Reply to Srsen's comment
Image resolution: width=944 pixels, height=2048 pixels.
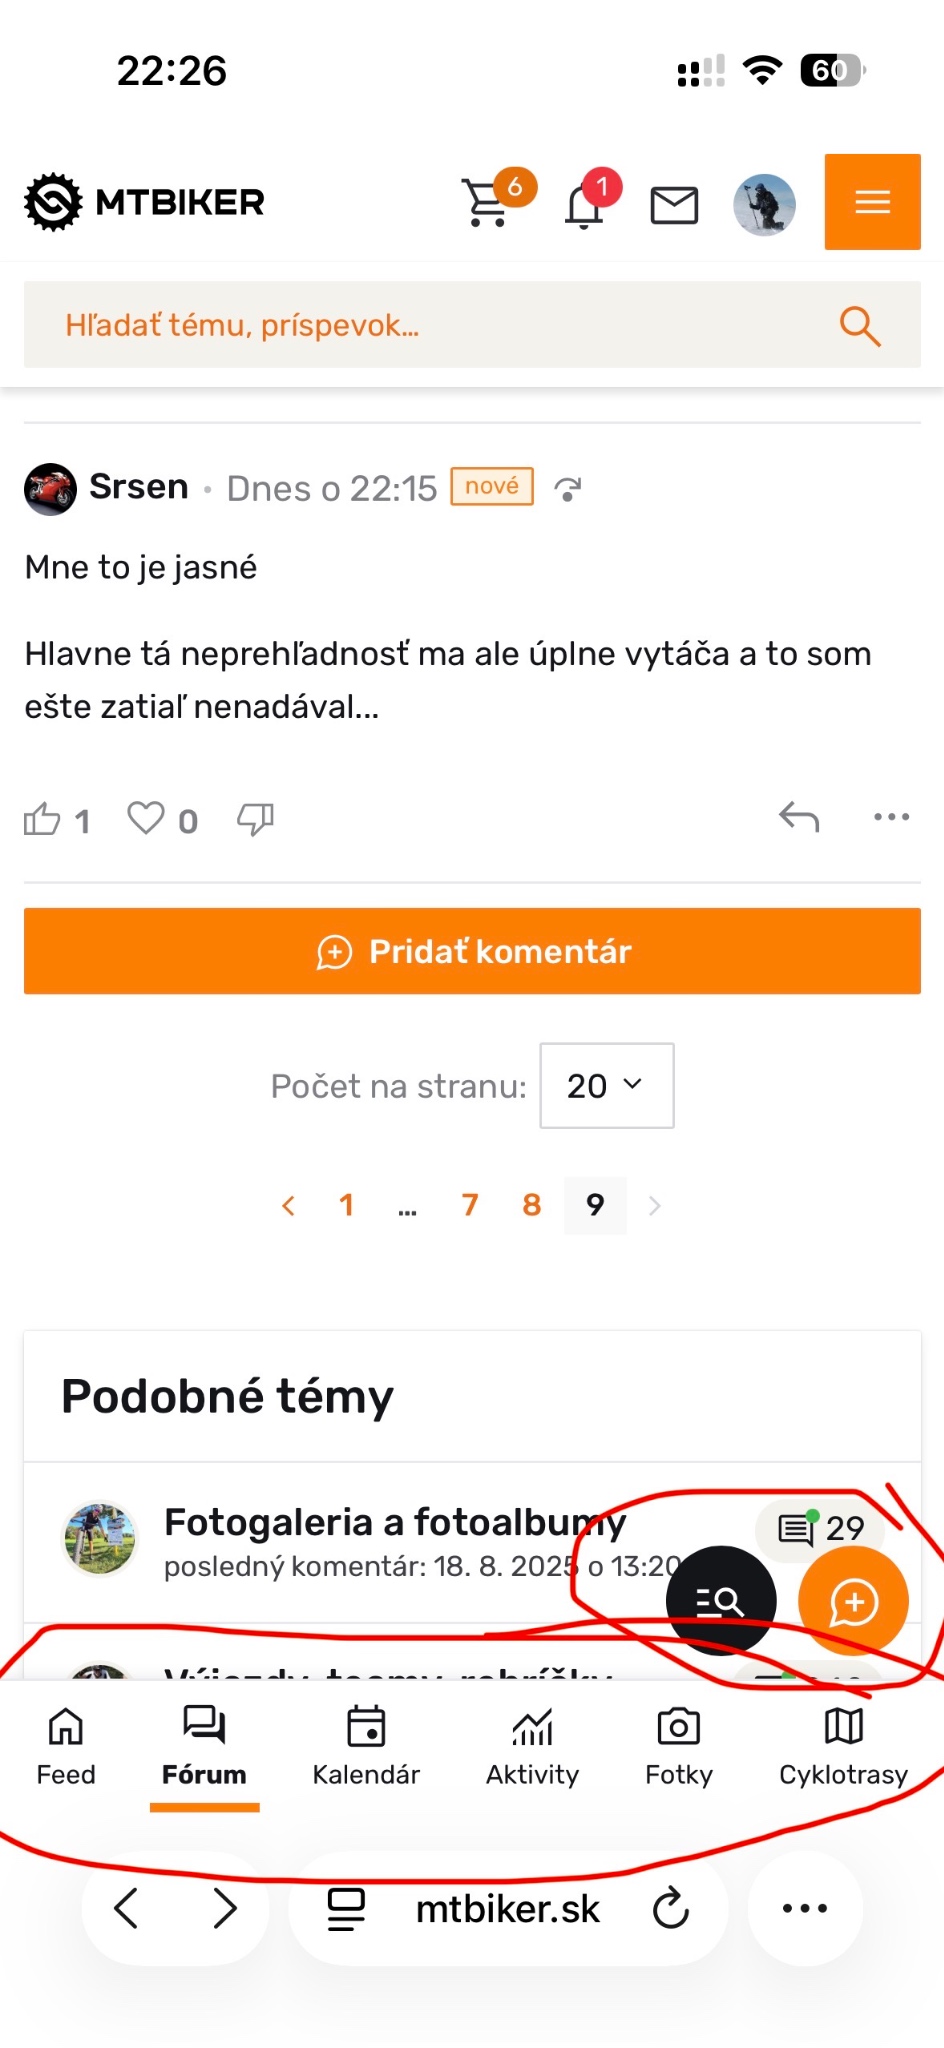[799, 817]
